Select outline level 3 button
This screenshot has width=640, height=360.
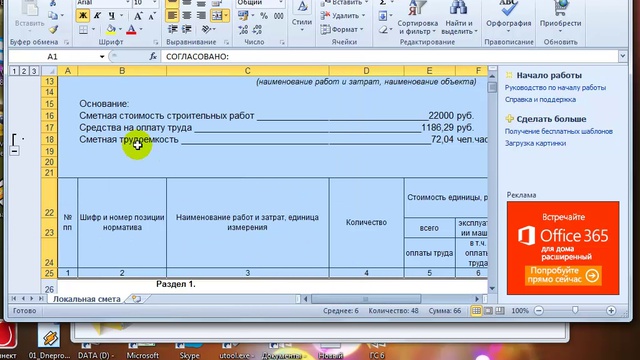[34, 71]
